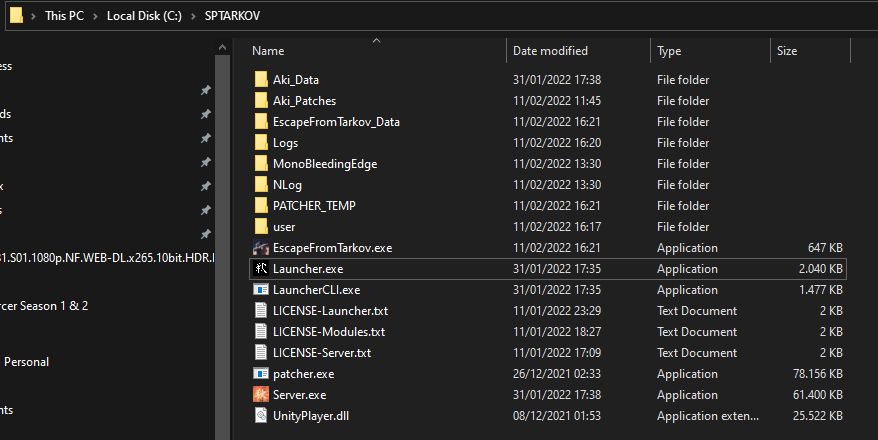The height and width of the screenshot is (440, 878).
Task: Click the navigation pane scrollbar track
Action: point(222,246)
